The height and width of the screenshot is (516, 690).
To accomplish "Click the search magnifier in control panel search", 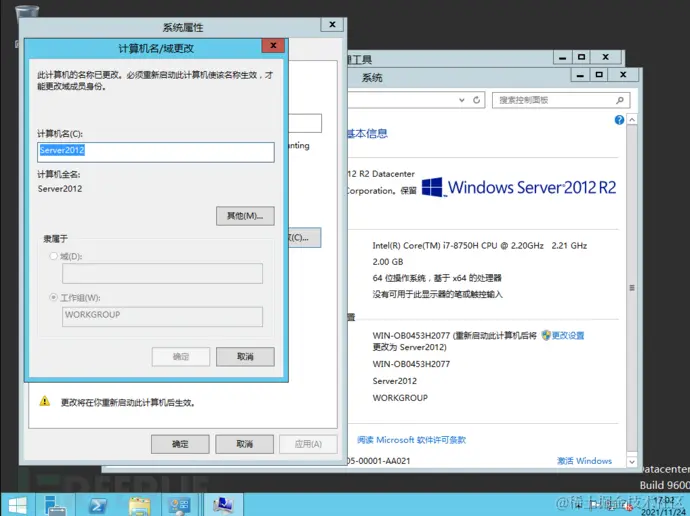I will click(x=620, y=100).
